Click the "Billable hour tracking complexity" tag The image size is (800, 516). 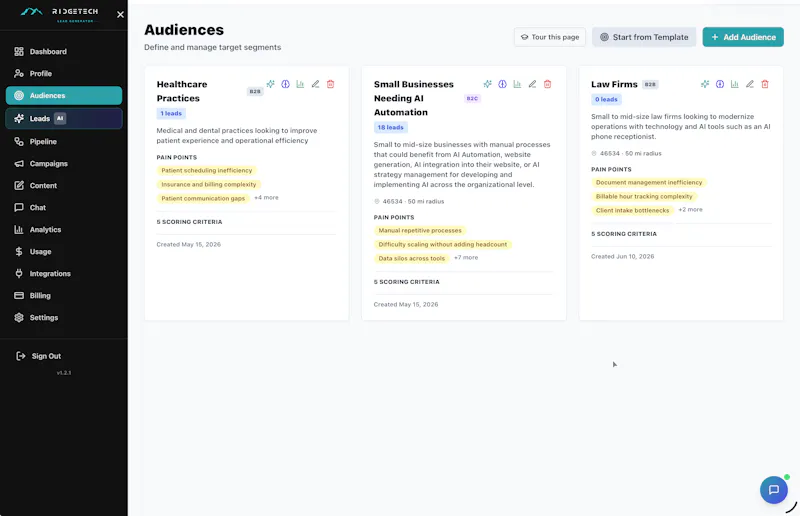point(644,196)
